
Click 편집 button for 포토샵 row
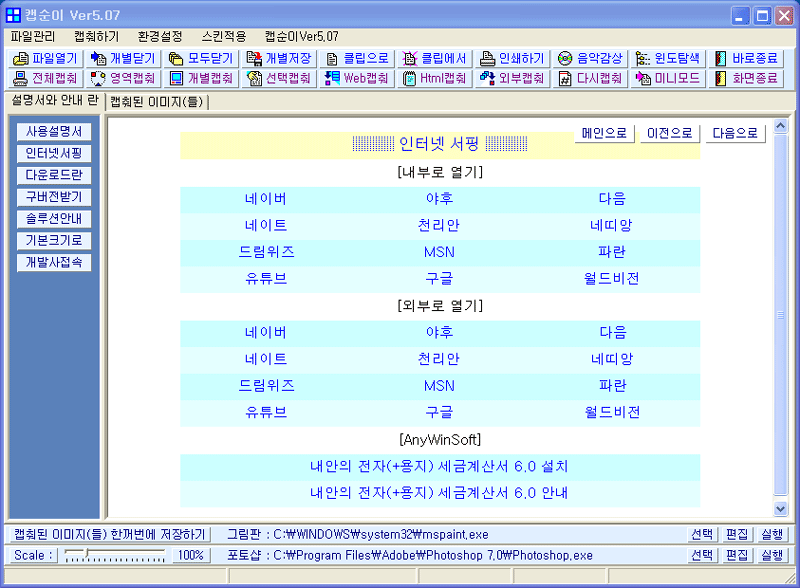point(737,555)
